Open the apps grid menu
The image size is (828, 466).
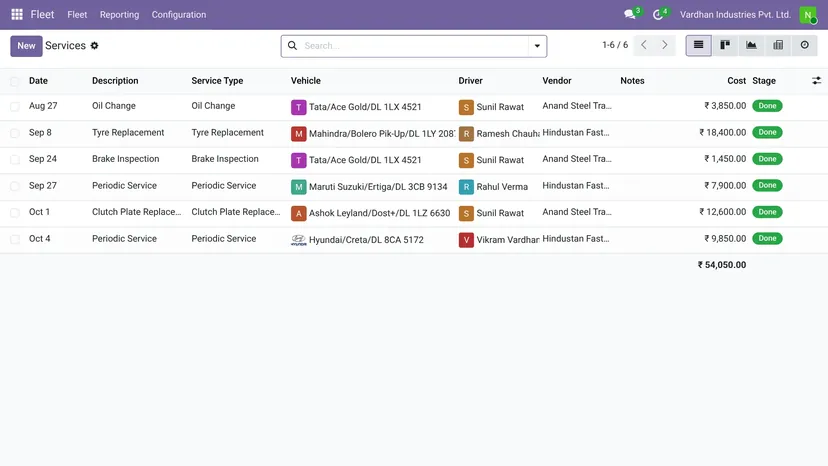17,14
